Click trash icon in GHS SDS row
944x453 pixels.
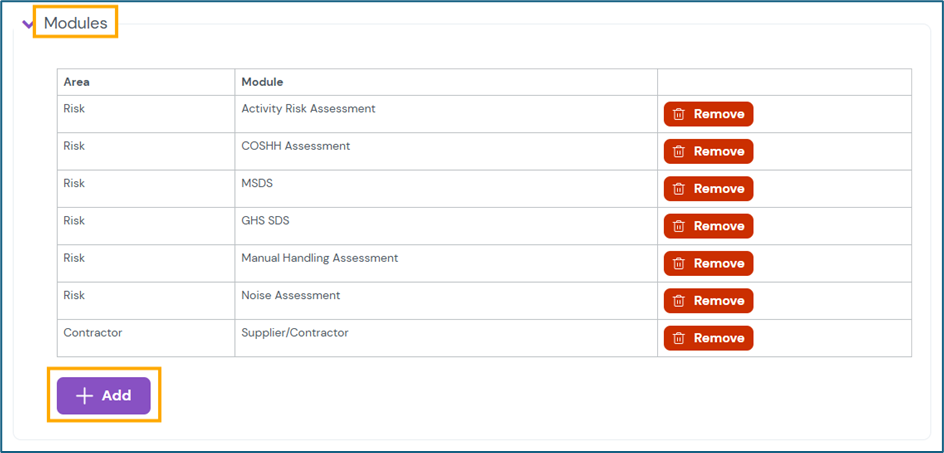point(678,226)
